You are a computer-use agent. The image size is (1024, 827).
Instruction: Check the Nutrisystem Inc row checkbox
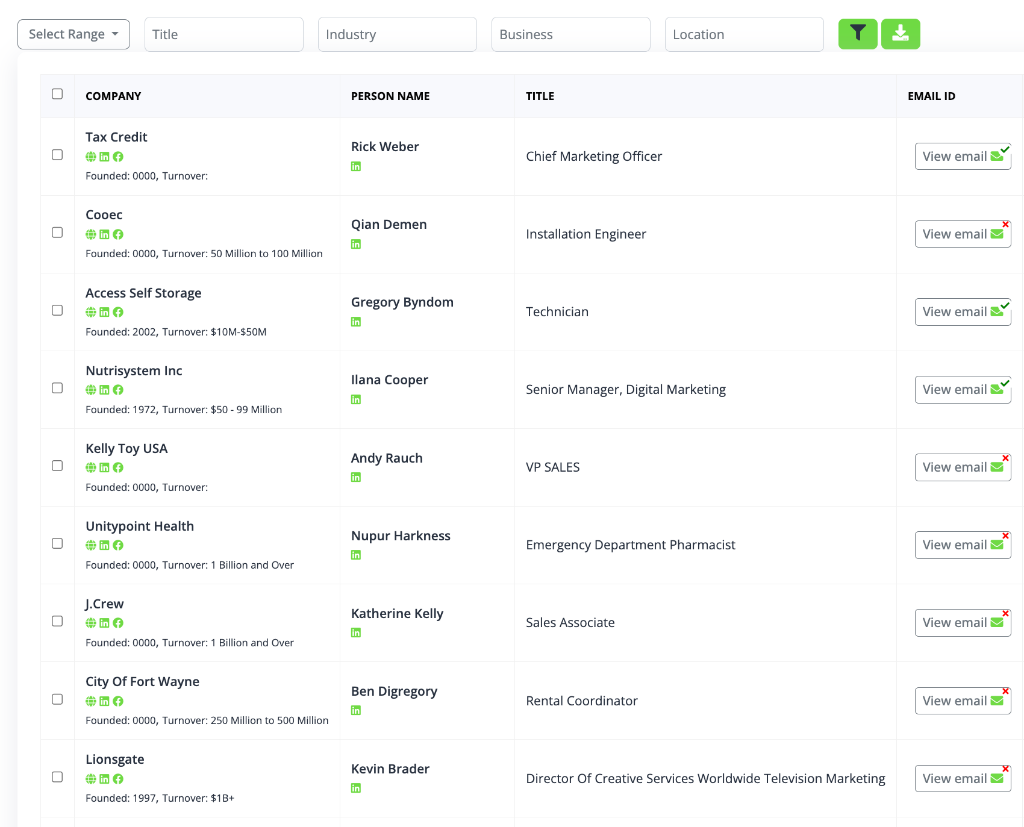(57, 388)
